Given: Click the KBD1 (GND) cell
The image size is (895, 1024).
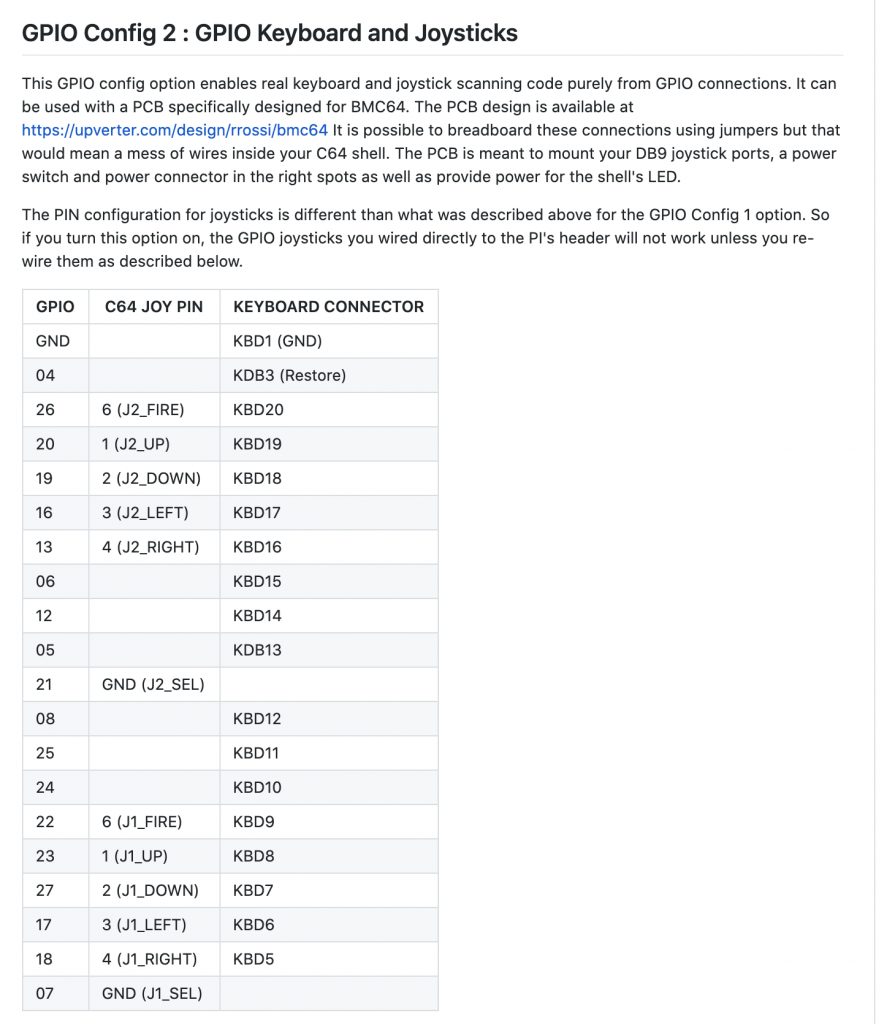Looking at the screenshot, I should click(329, 341).
